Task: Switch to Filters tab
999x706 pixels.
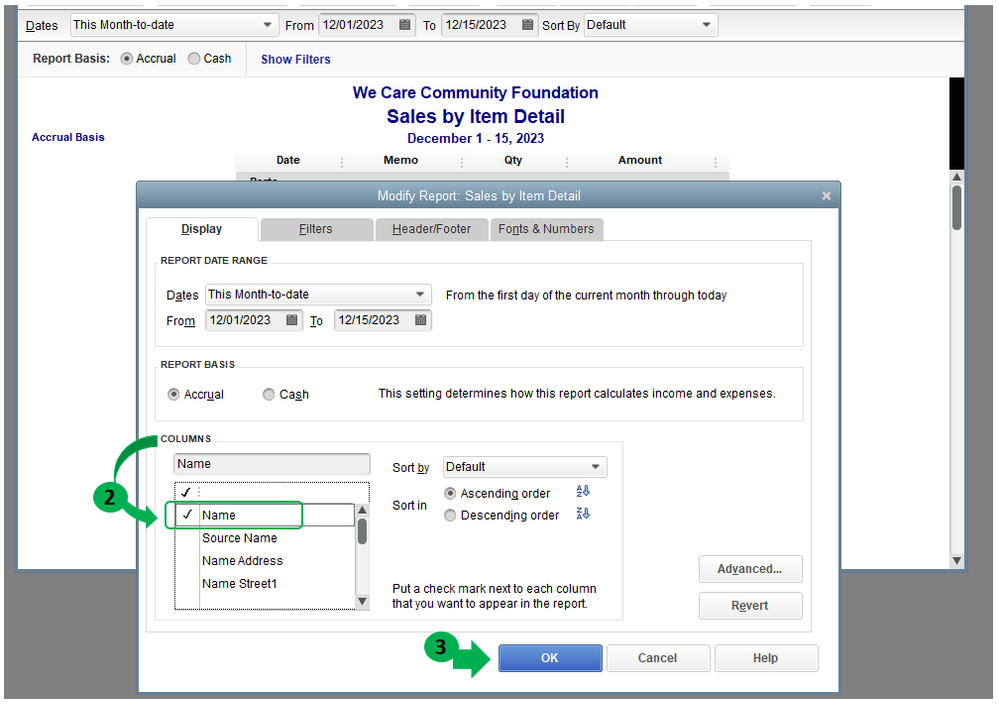Action: coord(316,229)
